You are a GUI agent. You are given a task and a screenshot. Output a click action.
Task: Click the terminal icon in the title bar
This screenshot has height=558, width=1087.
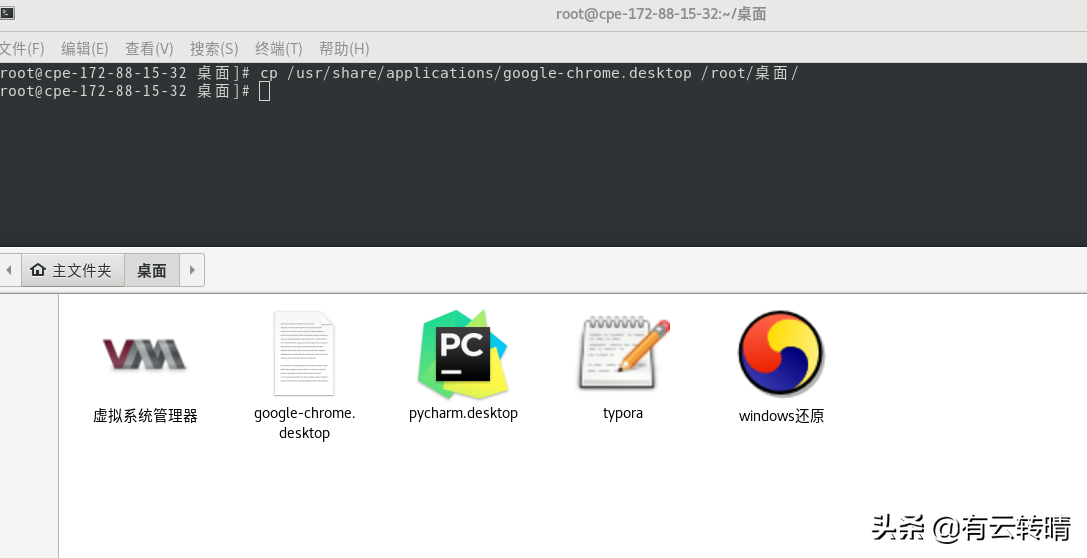tap(6, 13)
